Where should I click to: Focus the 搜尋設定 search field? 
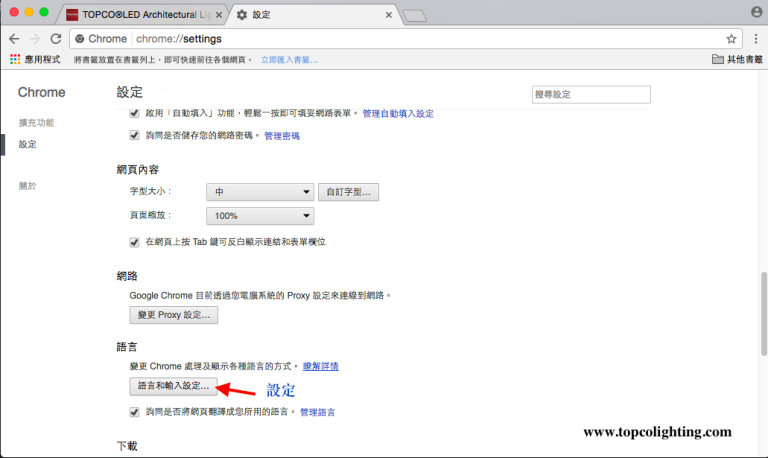pos(591,95)
